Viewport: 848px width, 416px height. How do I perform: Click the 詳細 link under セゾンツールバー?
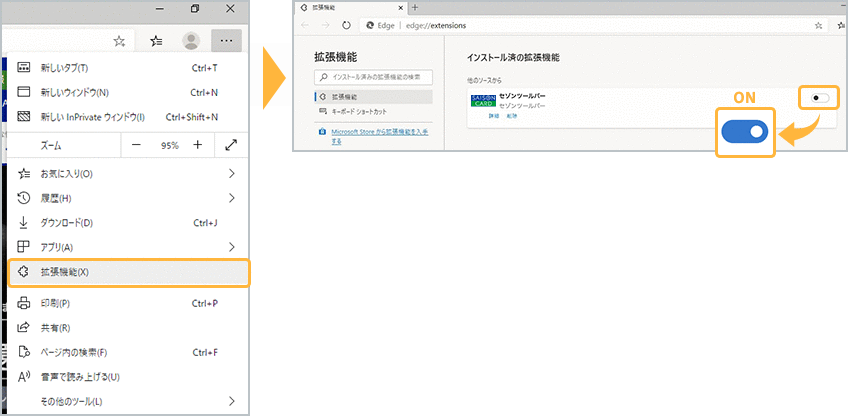pos(493,117)
